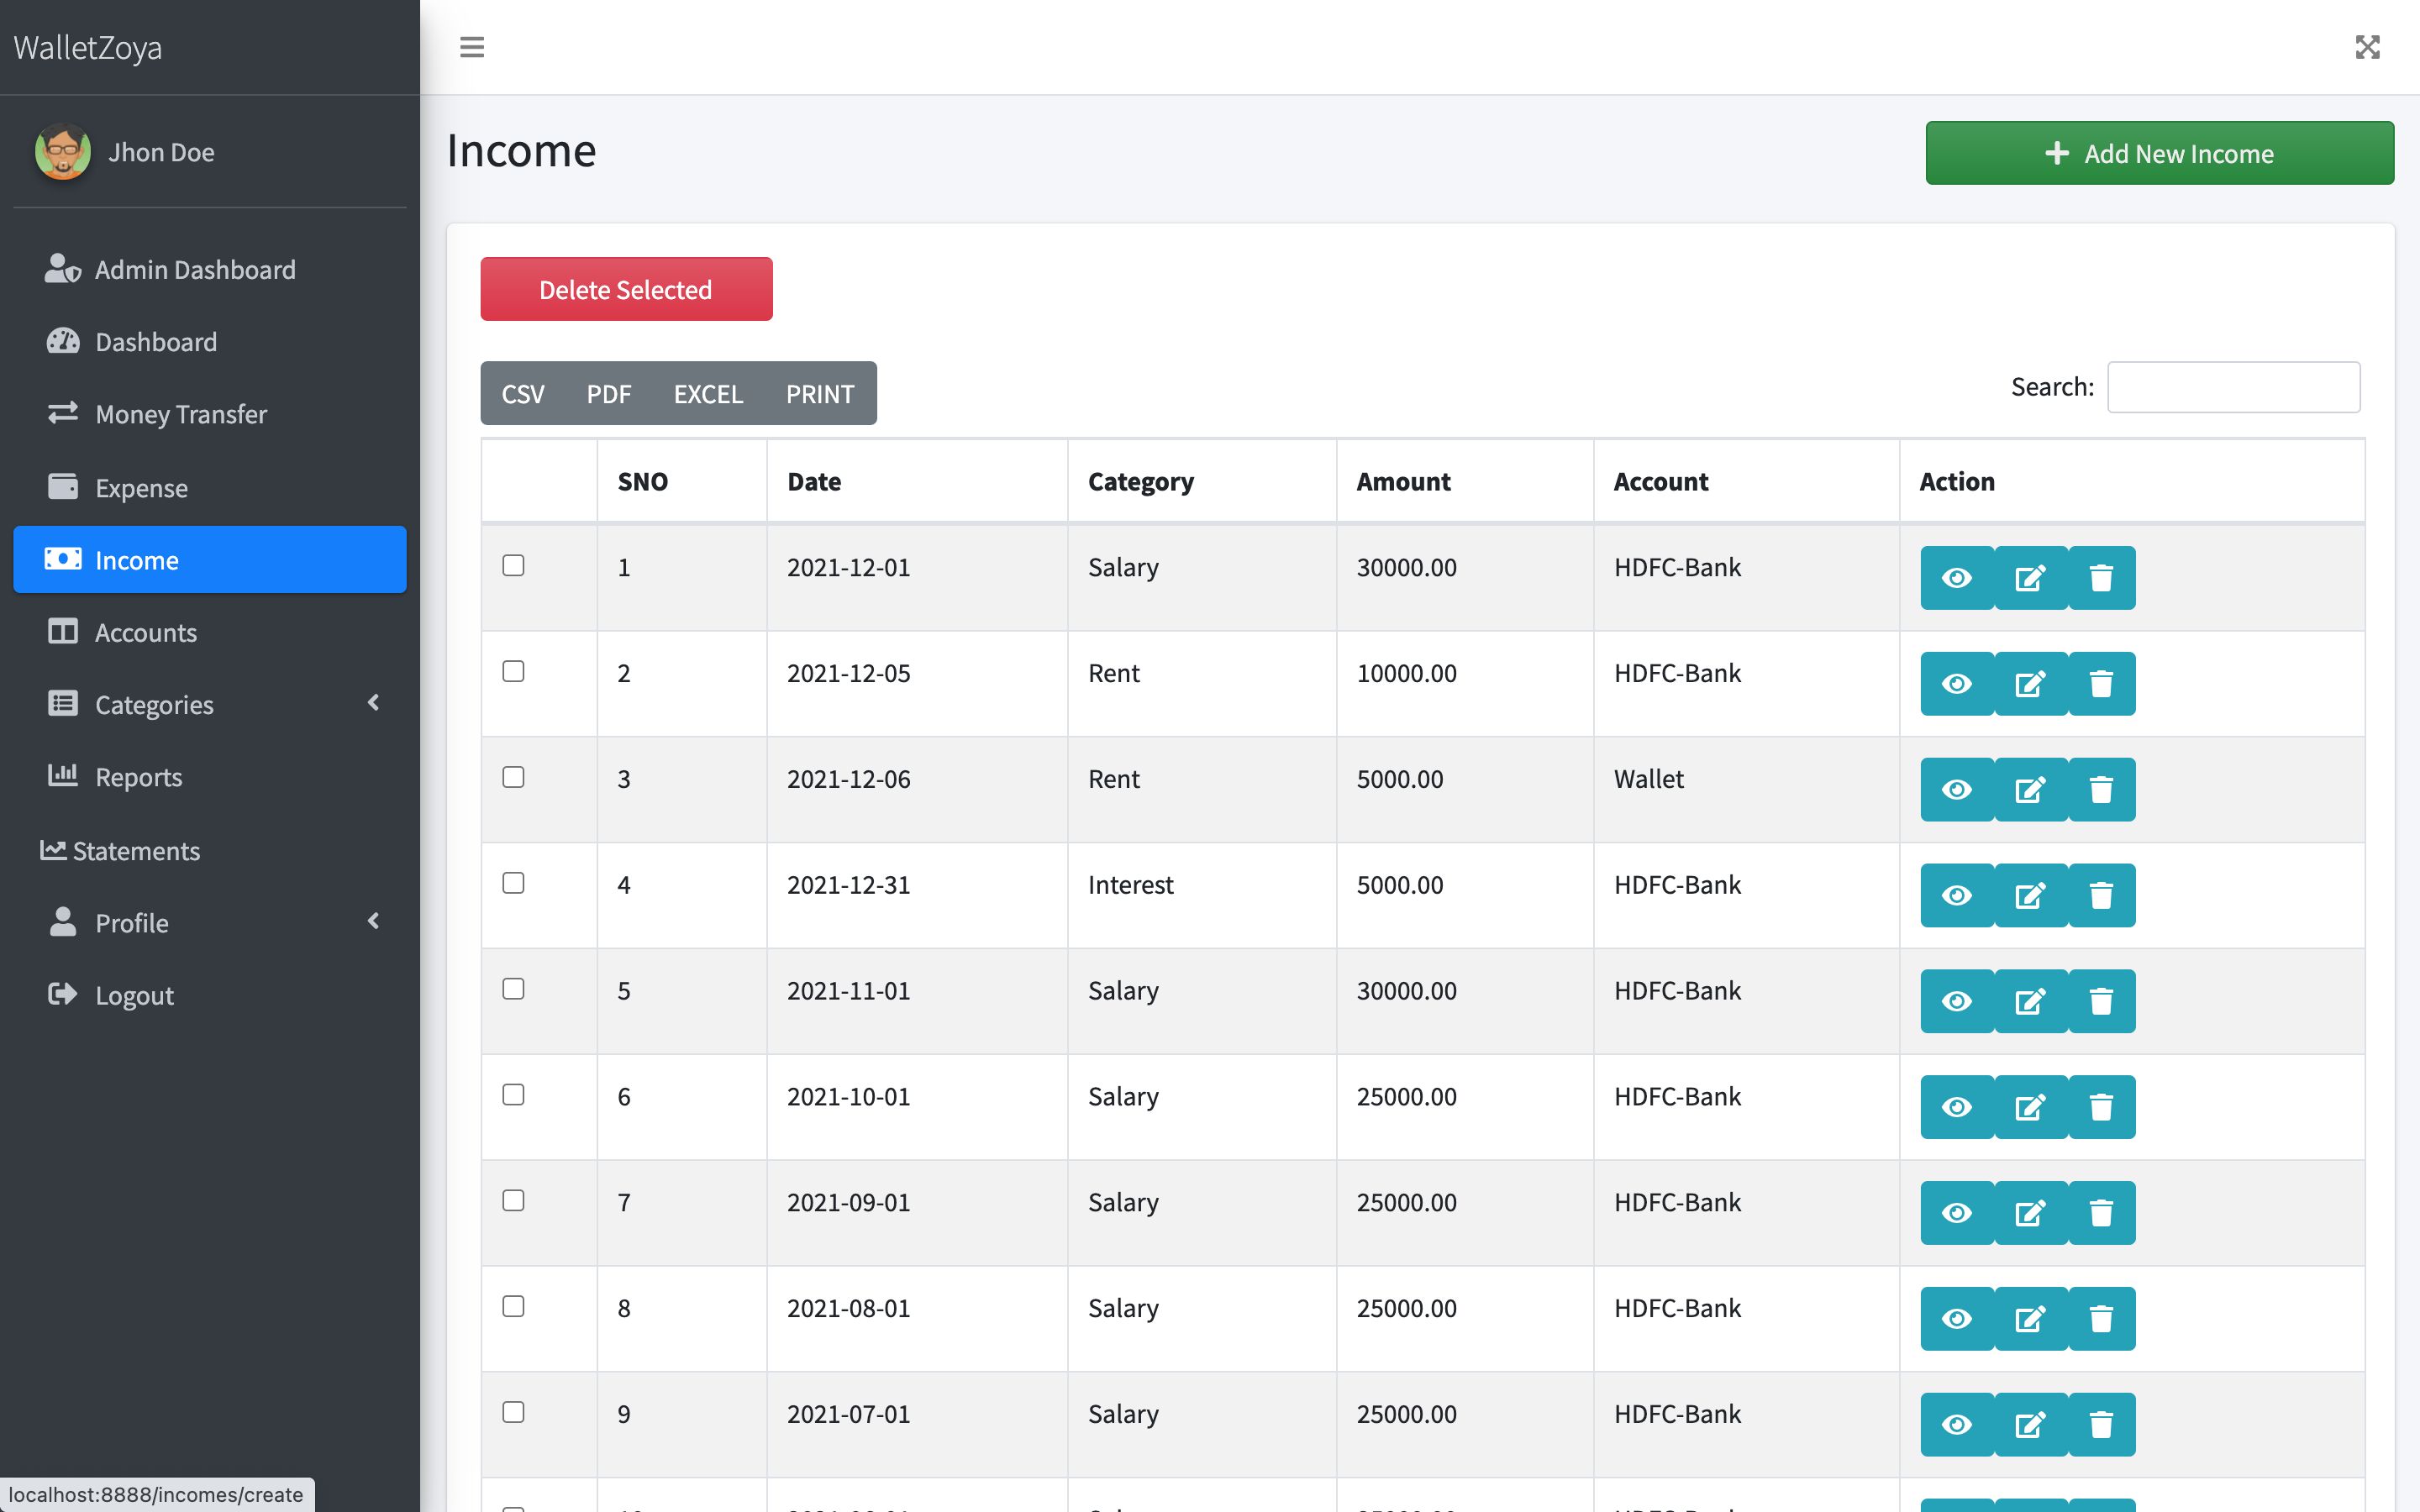Click Add New Income button

[x=2159, y=153]
